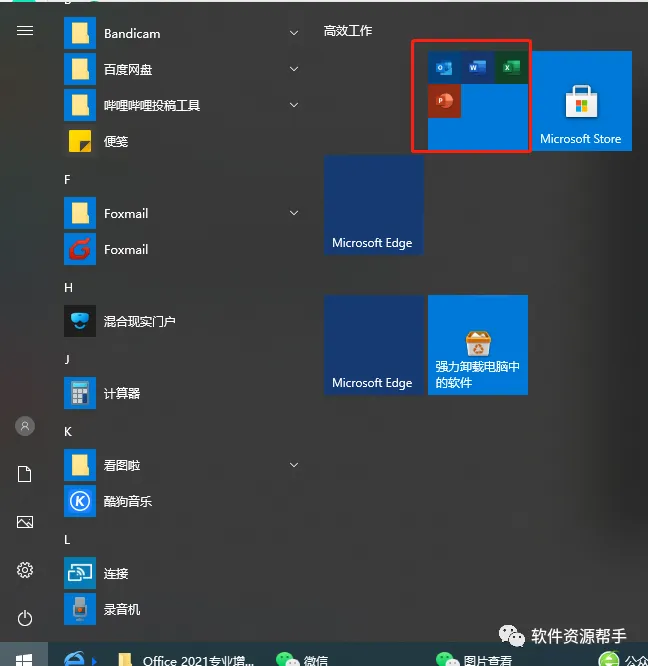Switch to the 图片查看 taskbar window
Screen dimensions: 648x666
click(x=475, y=659)
